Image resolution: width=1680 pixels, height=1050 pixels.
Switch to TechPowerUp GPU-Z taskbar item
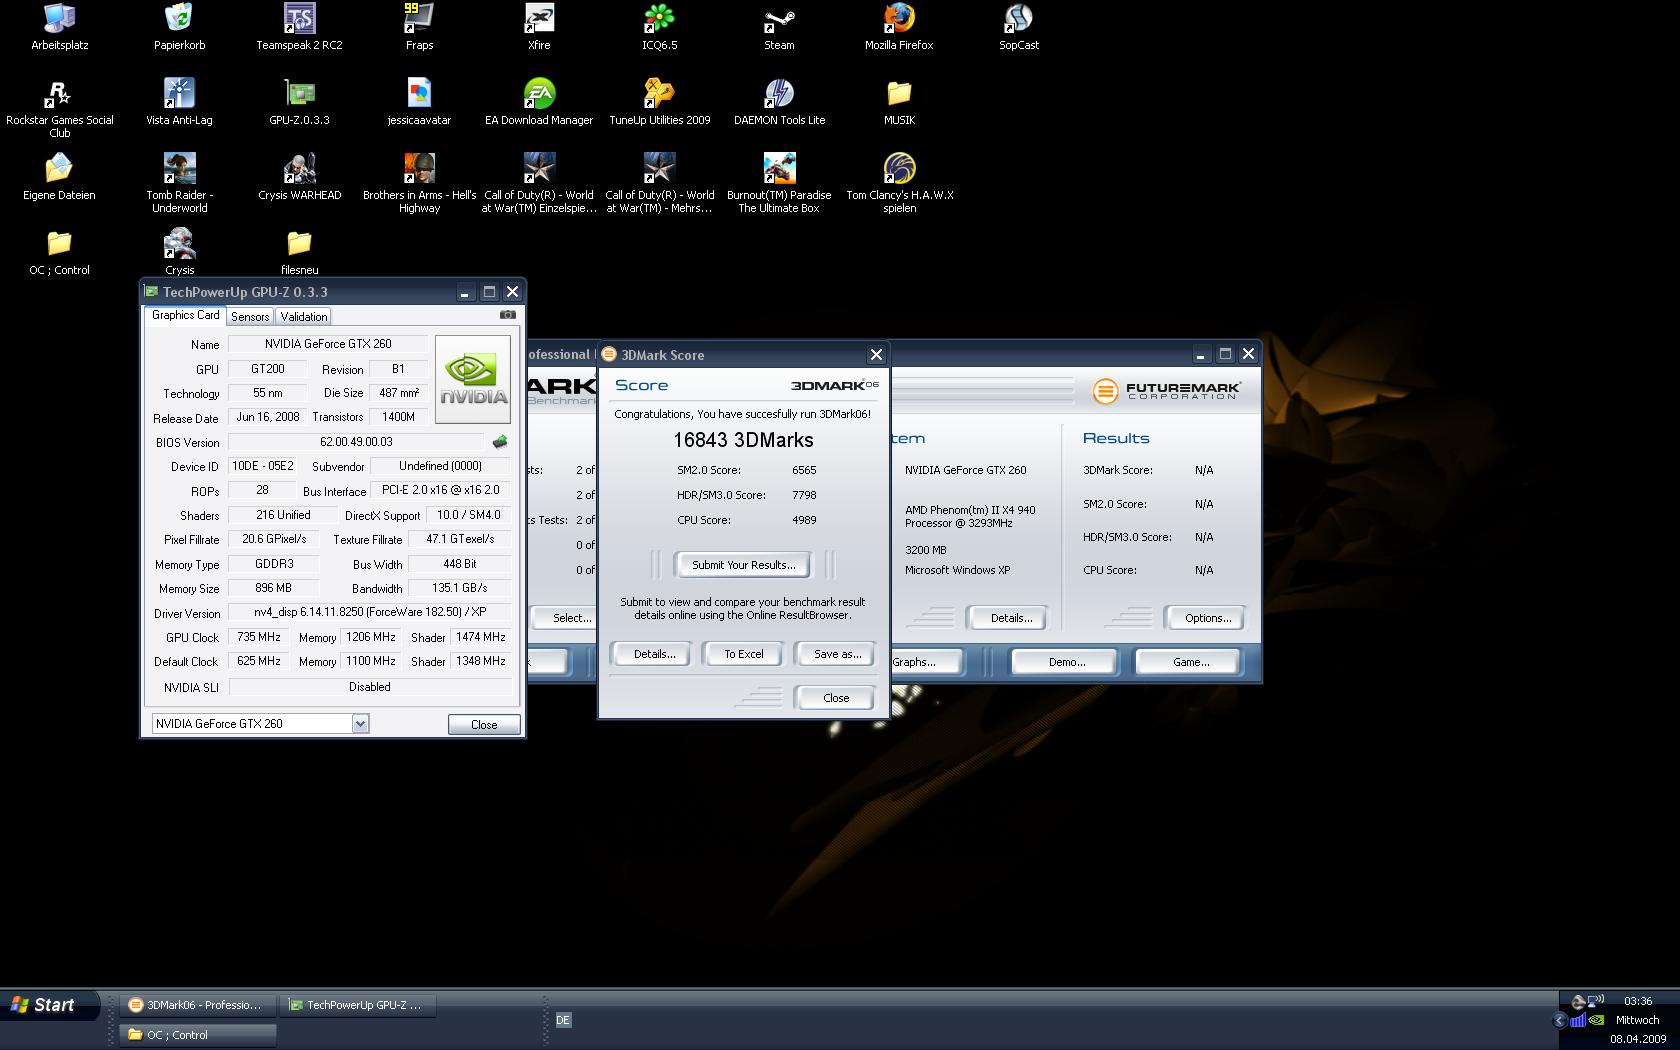[358, 1005]
